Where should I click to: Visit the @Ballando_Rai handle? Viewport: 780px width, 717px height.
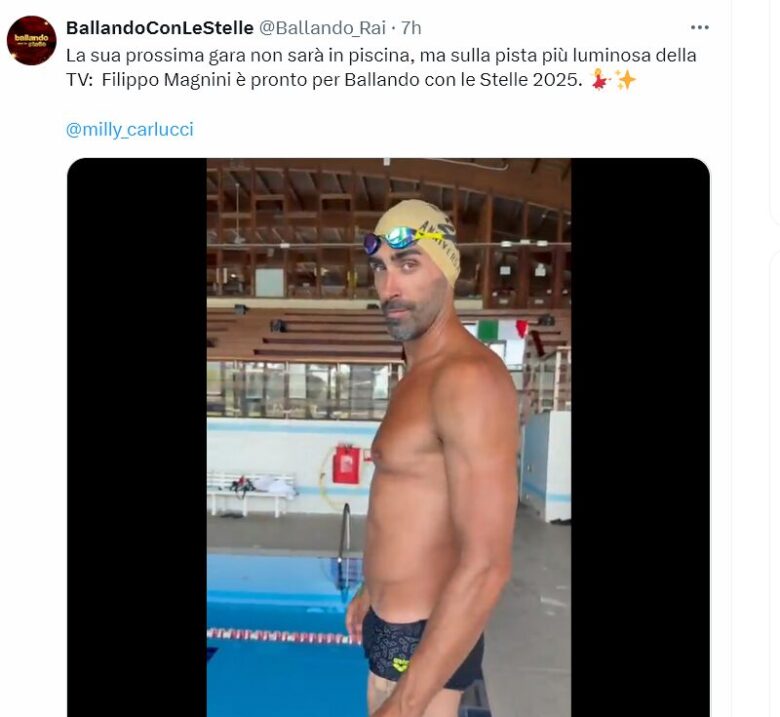pyautogui.click(x=323, y=28)
